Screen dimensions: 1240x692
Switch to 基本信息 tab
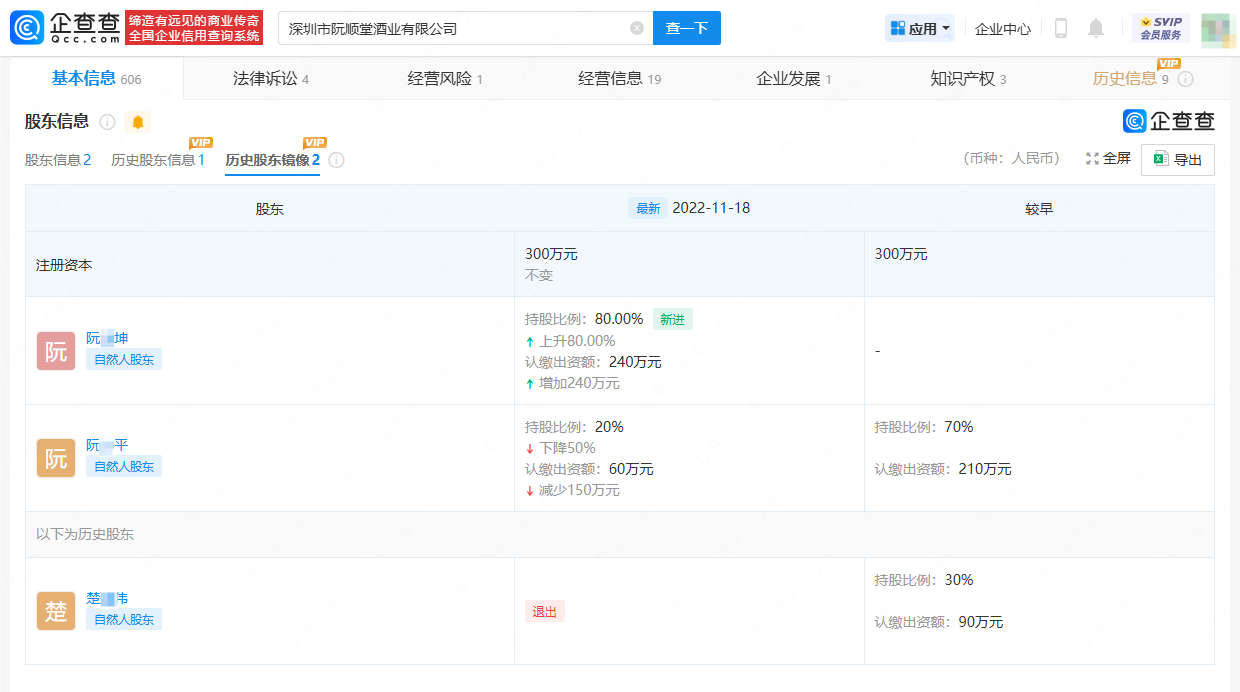point(97,79)
